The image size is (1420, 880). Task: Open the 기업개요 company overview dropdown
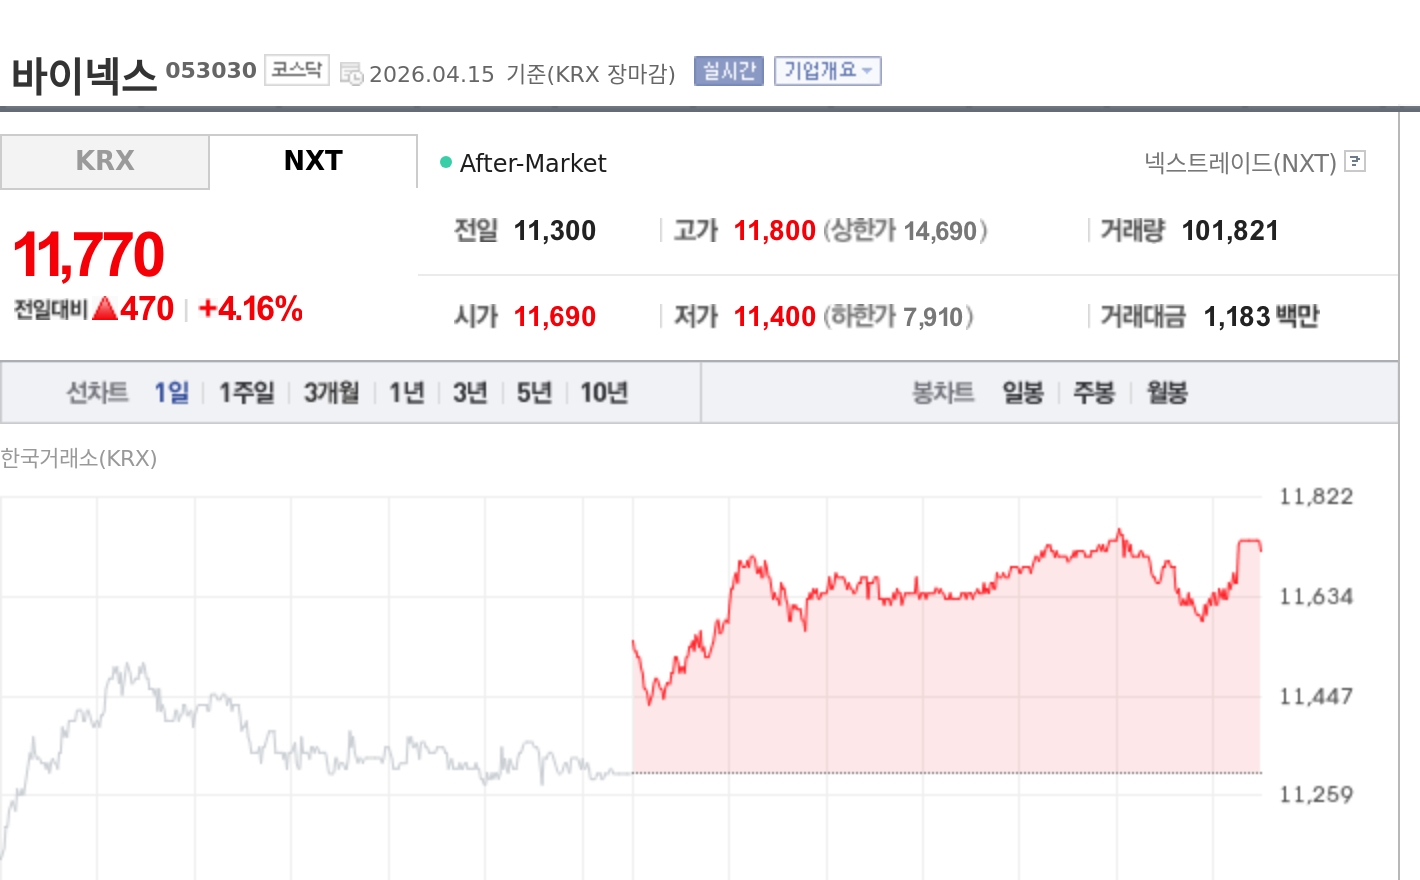[820, 70]
